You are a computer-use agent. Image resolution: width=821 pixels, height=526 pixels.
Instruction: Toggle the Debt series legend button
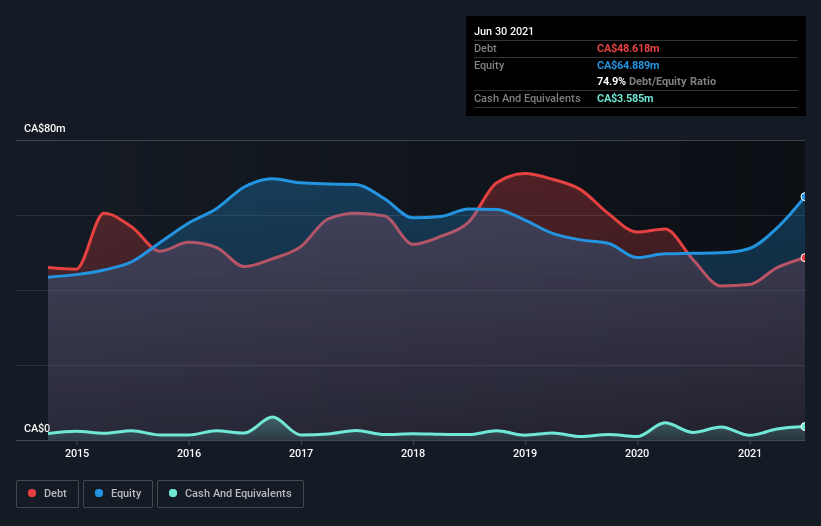(47, 494)
